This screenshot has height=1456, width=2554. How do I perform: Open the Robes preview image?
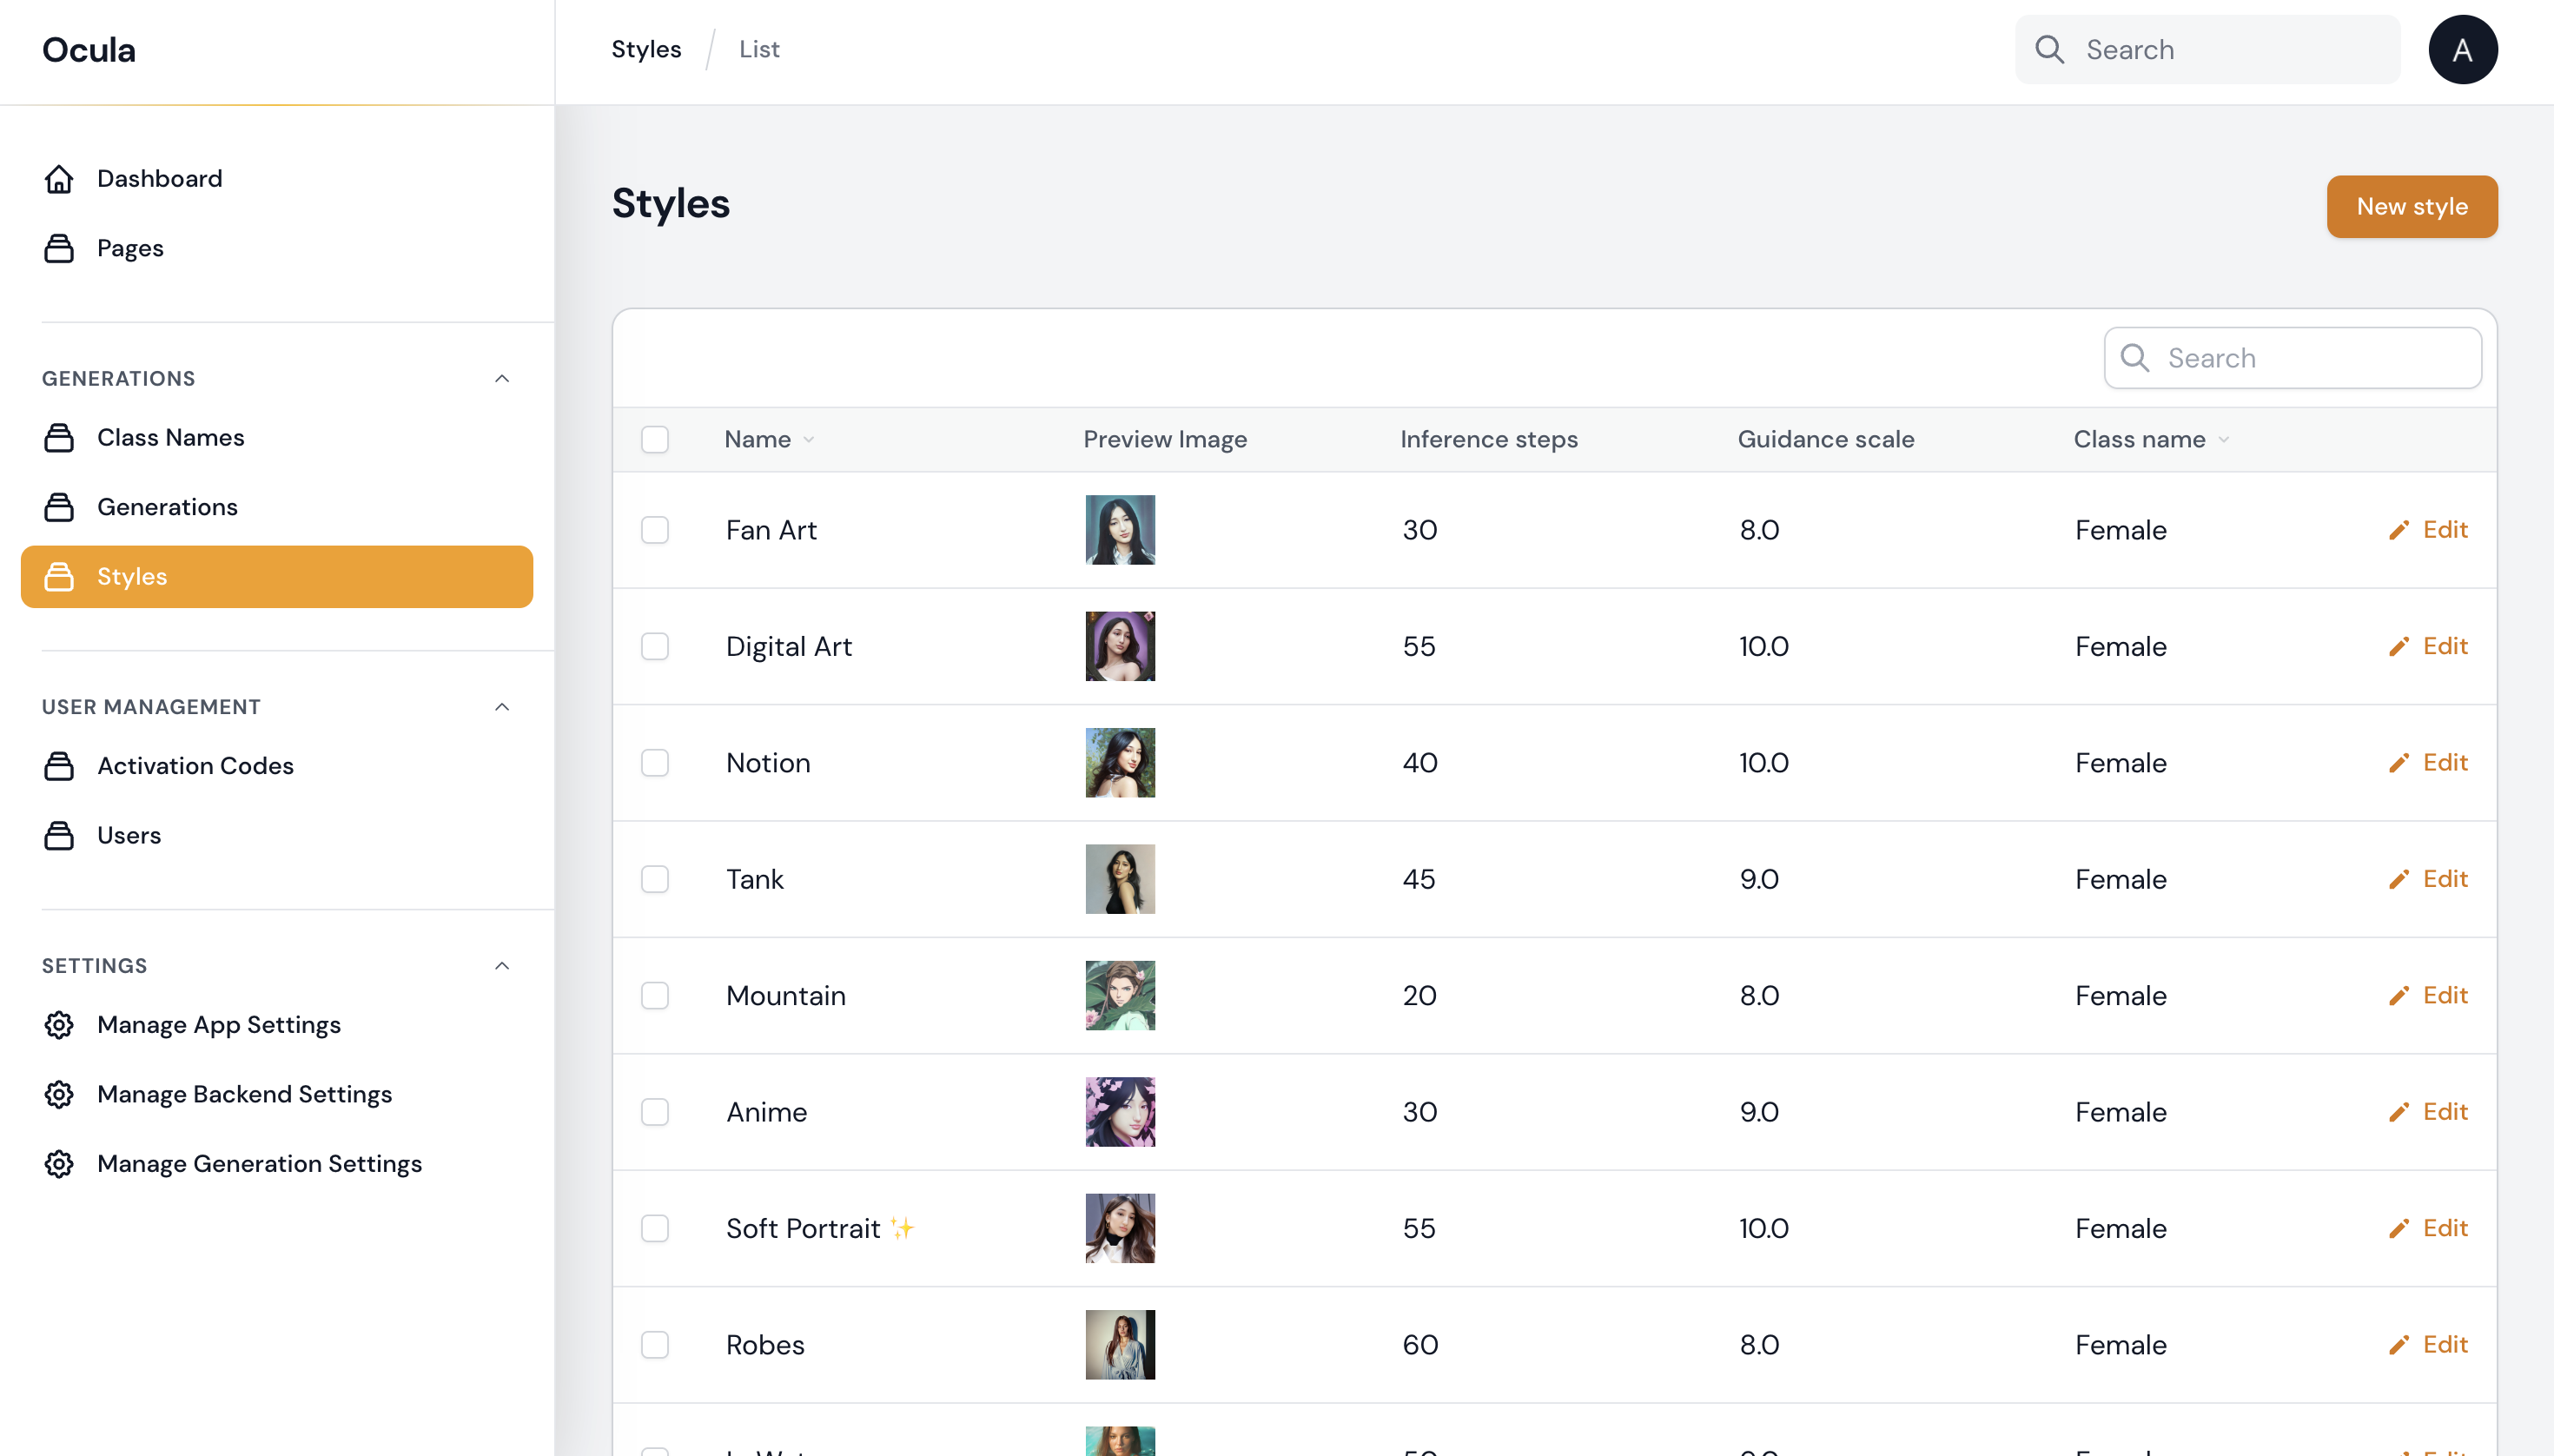coord(1120,1345)
